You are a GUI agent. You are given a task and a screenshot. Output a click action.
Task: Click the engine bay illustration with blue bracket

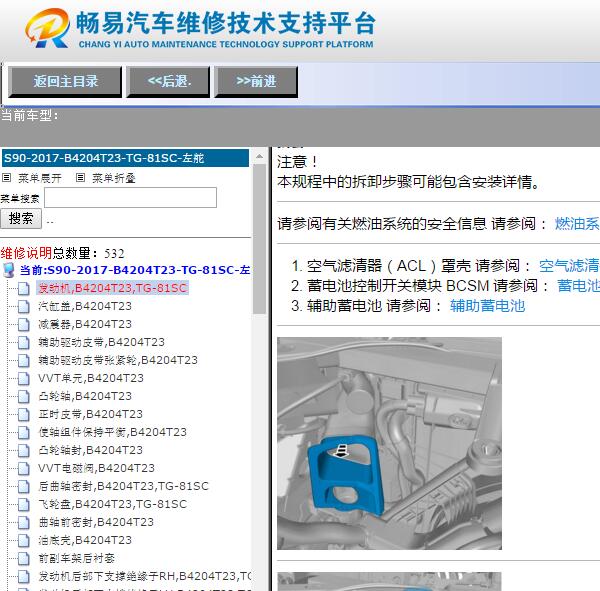pyautogui.click(x=389, y=443)
